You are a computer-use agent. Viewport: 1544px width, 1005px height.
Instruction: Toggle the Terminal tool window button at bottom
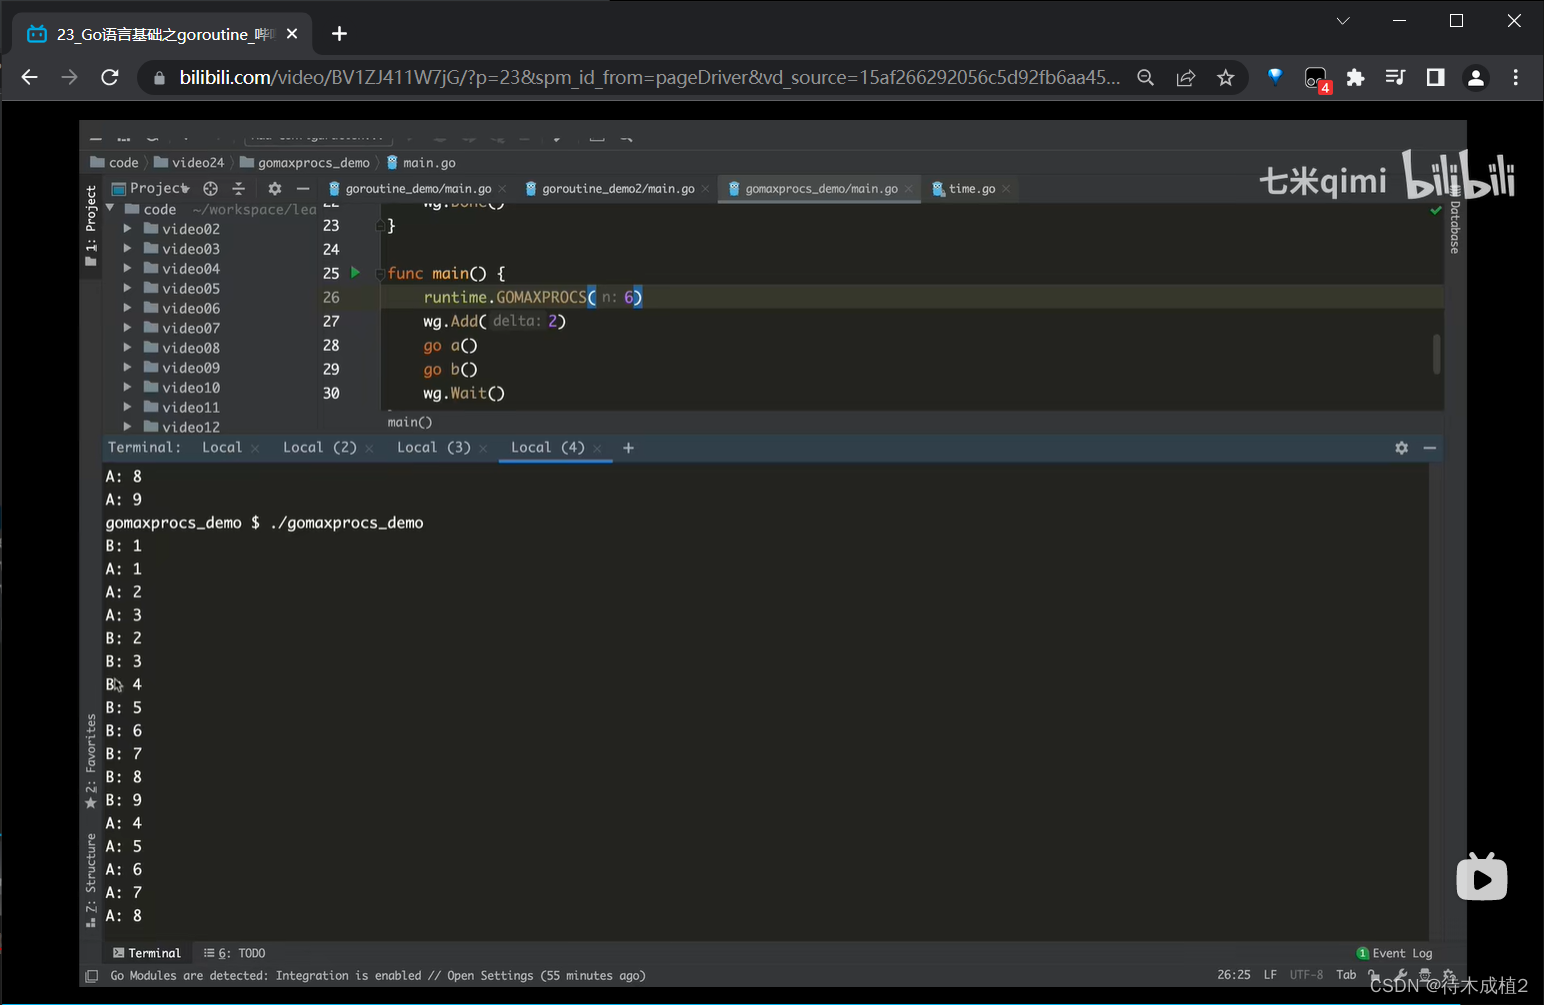pyautogui.click(x=147, y=953)
